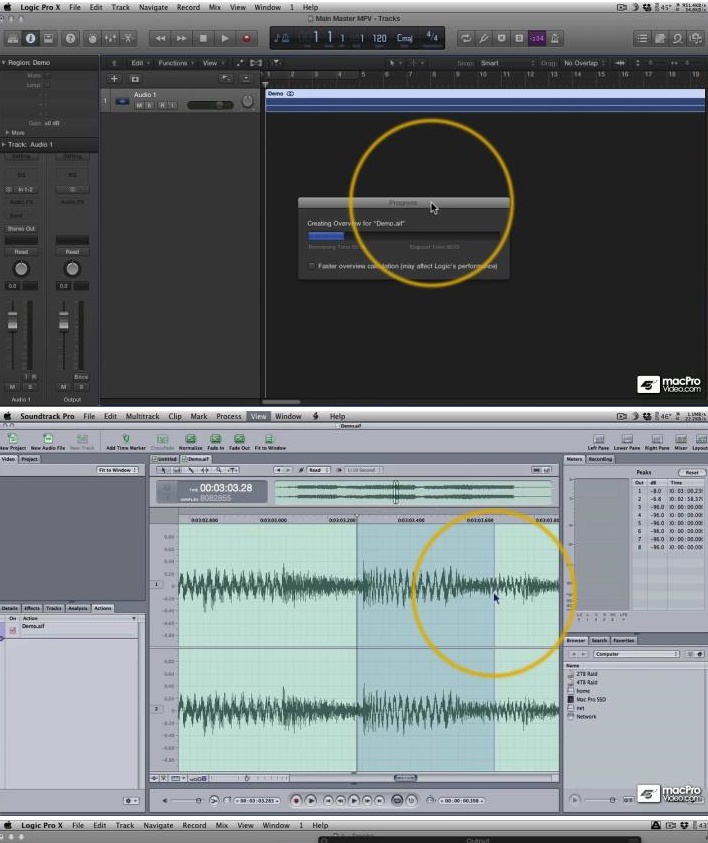Image resolution: width=708 pixels, height=843 pixels.
Task: Click the New Audio File icon
Action: tap(48, 442)
